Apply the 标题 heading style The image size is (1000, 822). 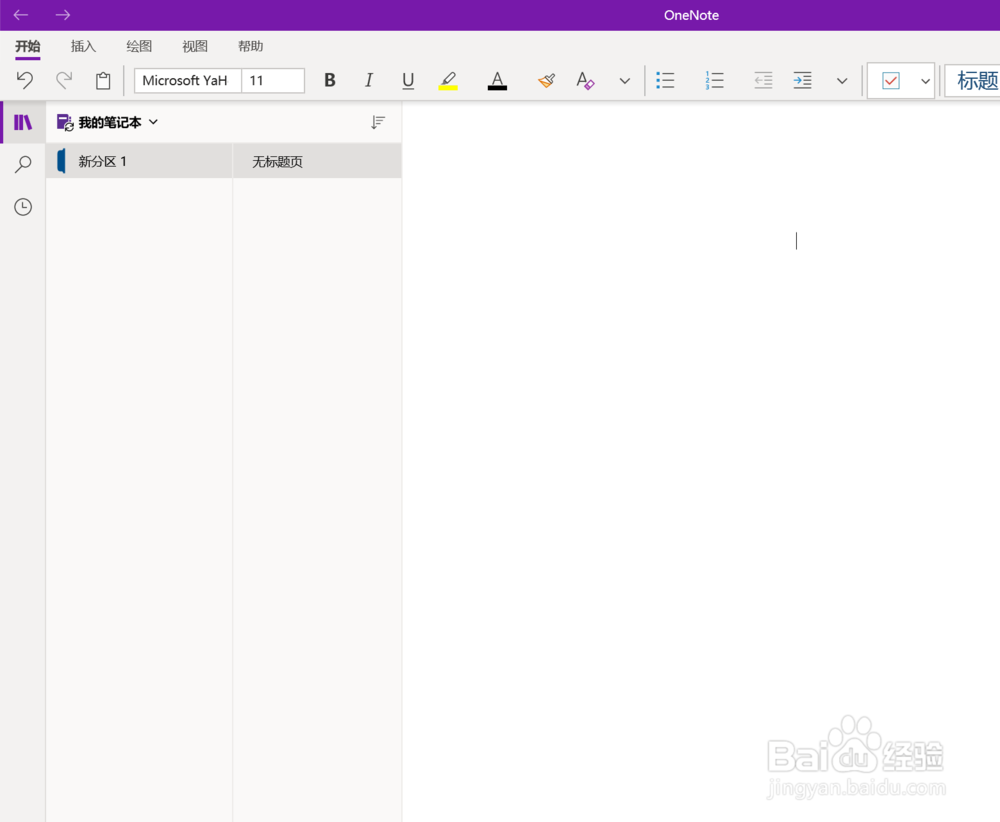[973, 80]
